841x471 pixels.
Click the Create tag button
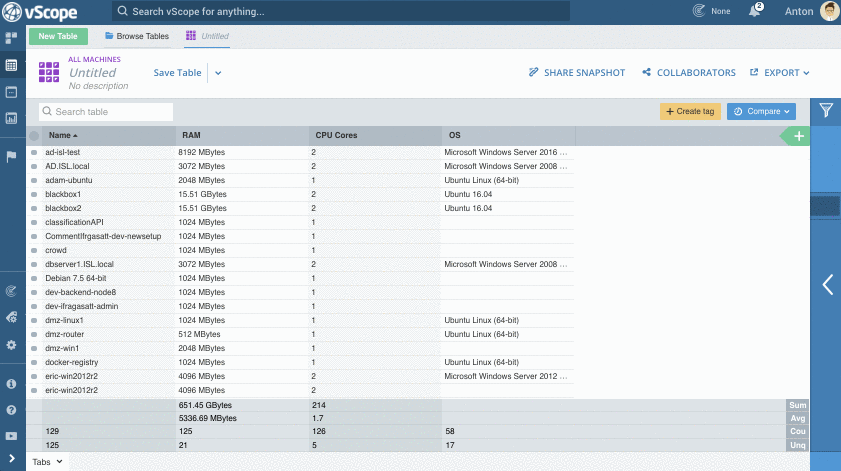click(x=690, y=112)
